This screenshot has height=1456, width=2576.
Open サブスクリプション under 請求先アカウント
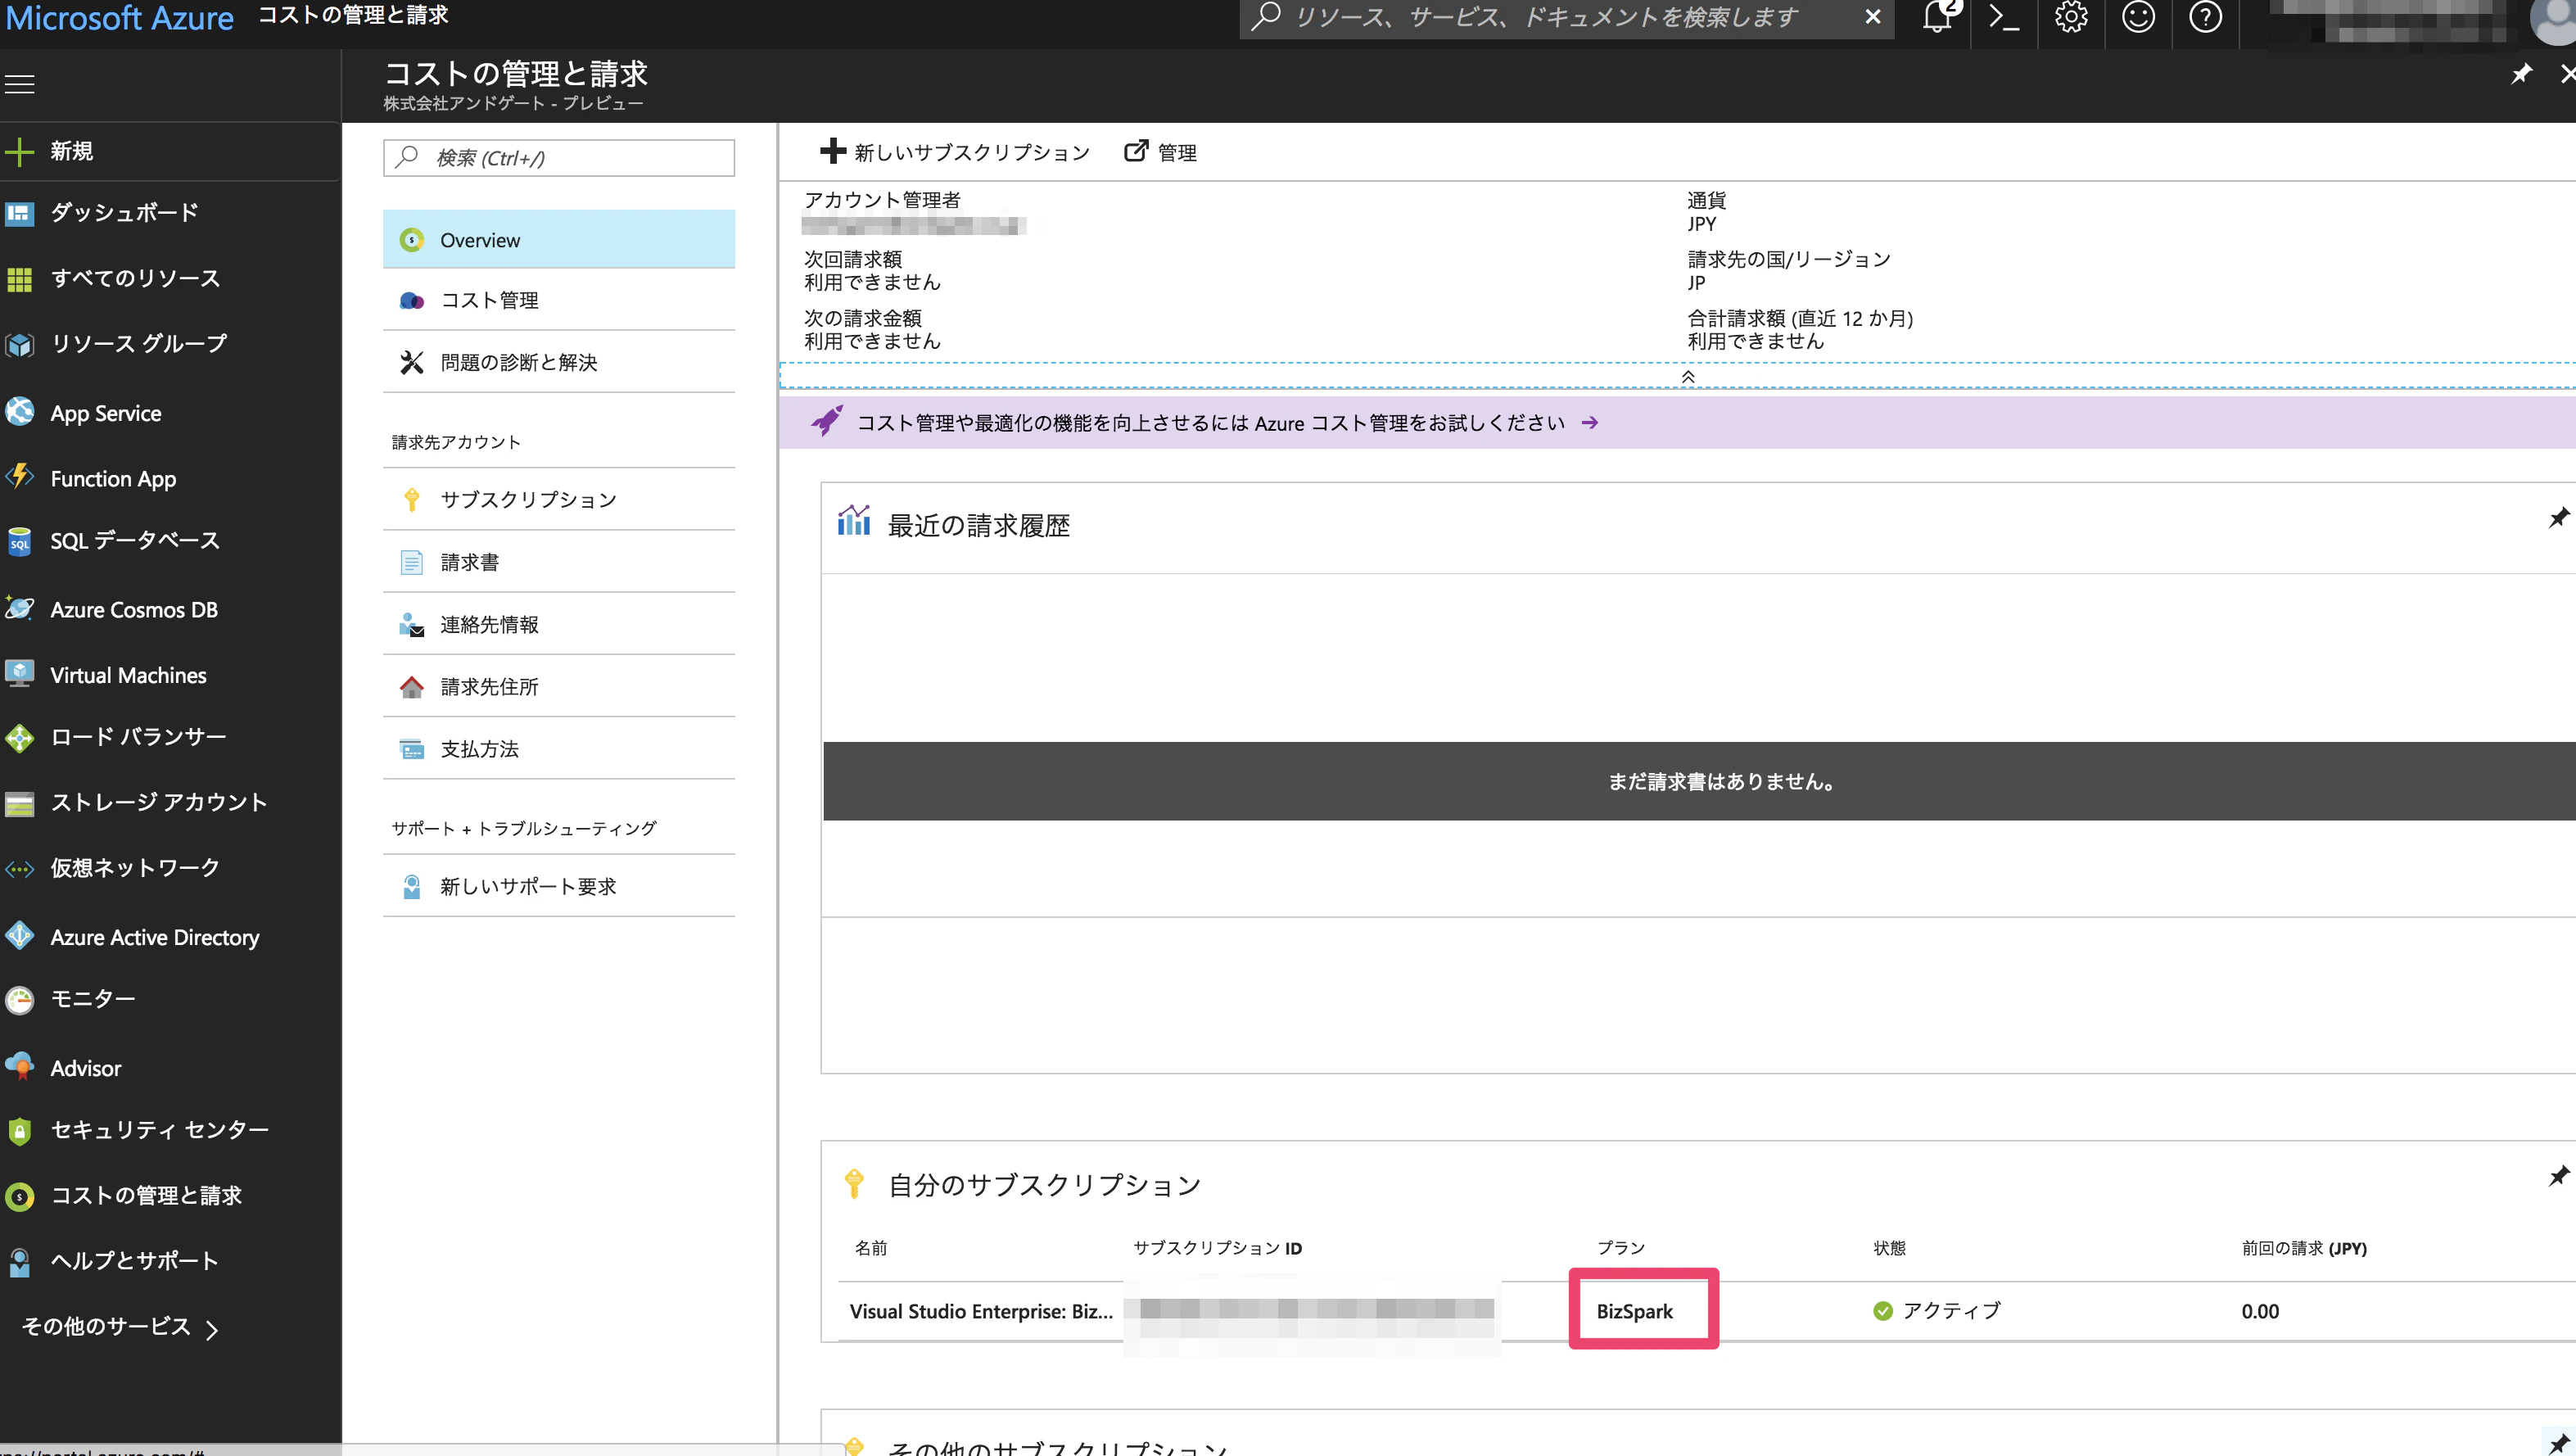click(x=559, y=500)
